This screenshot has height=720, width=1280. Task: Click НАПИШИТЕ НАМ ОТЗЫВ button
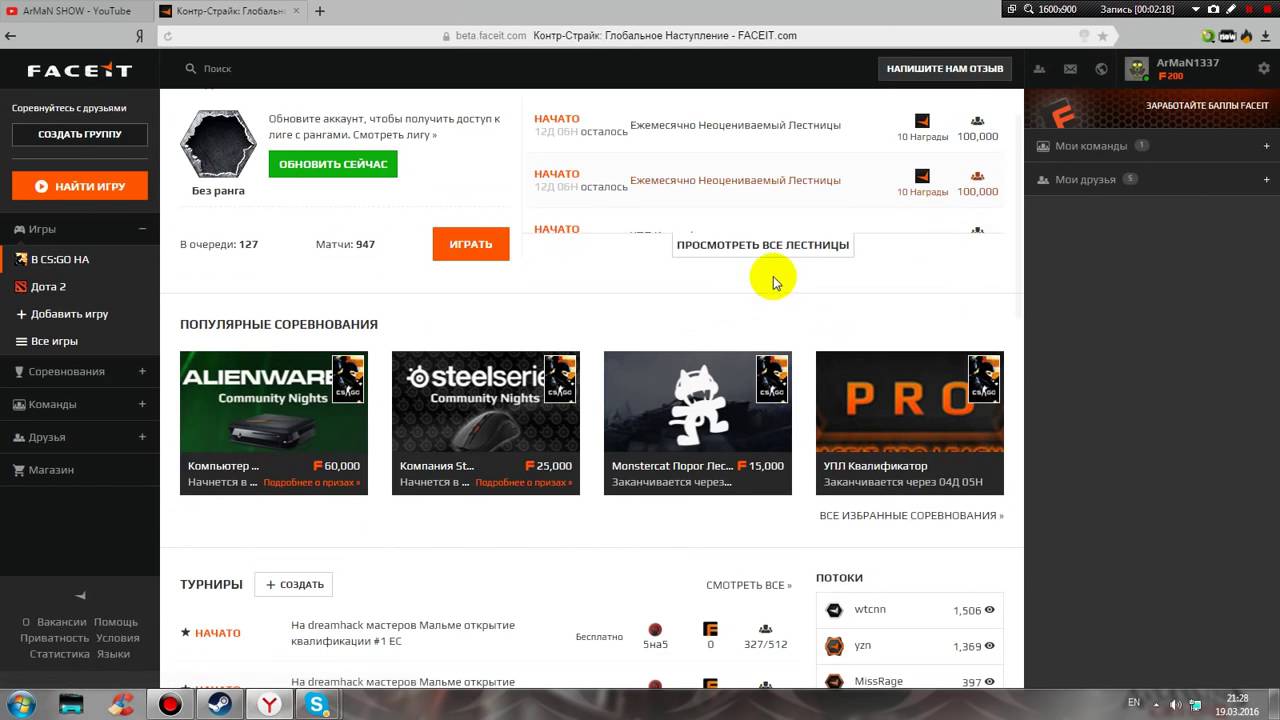(x=945, y=69)
